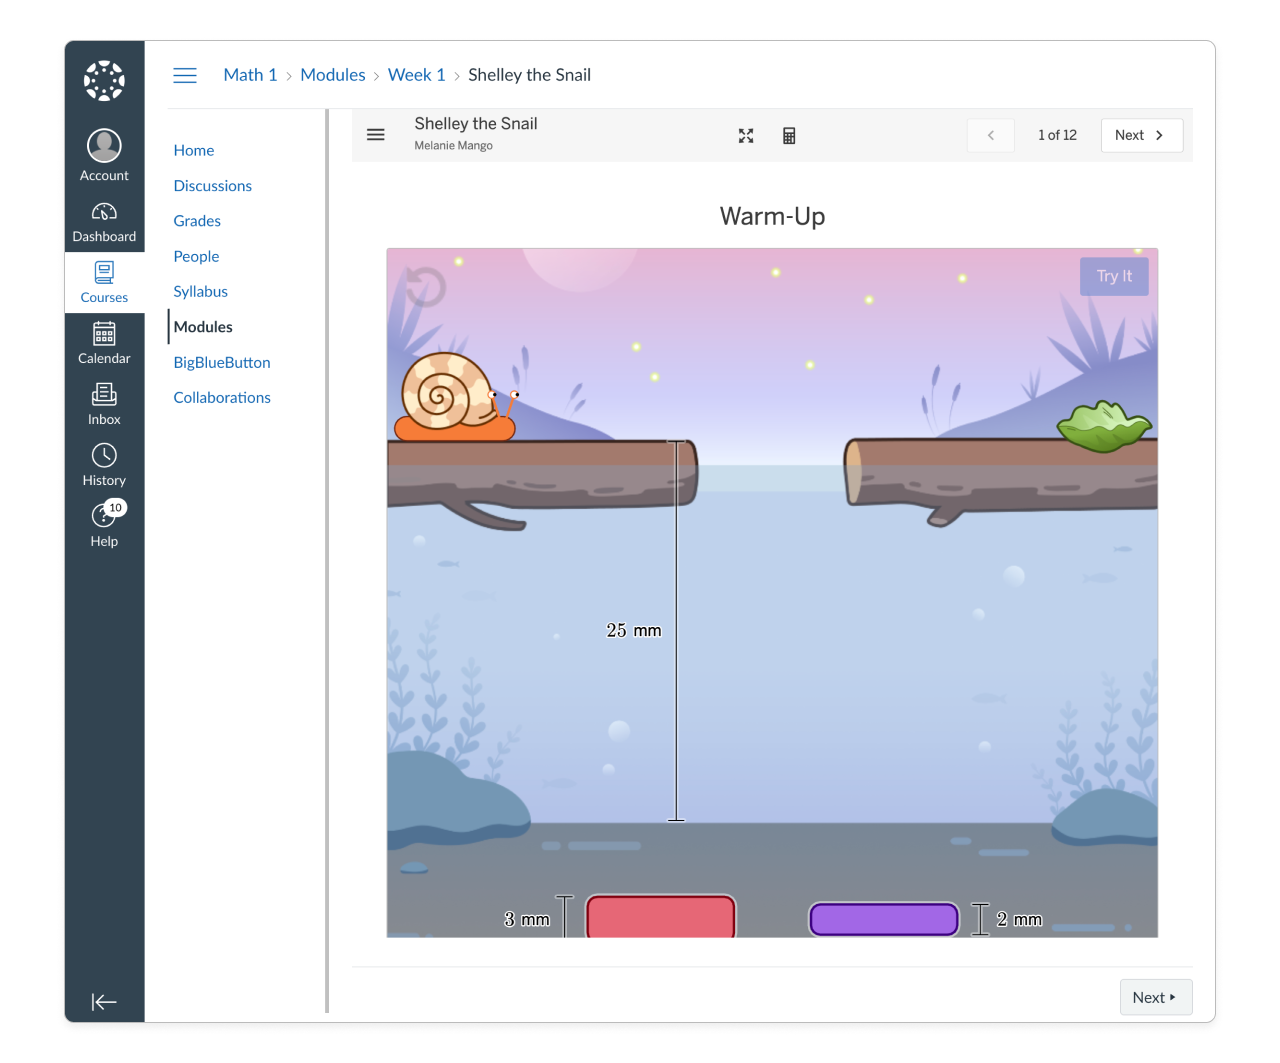
Task: Open Math 1 breadcrumb link
Action: pyautogui.click(x=250, y=75)
